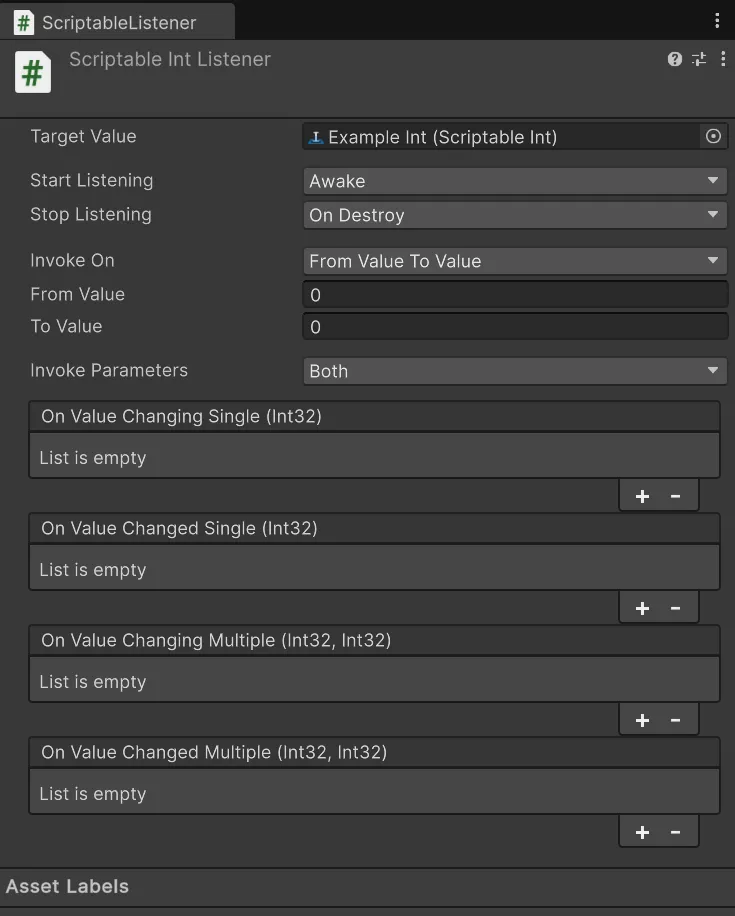Remove entry from On Value Changing Single list
Viewport: 735px width, 916px height.
[676, 496]
